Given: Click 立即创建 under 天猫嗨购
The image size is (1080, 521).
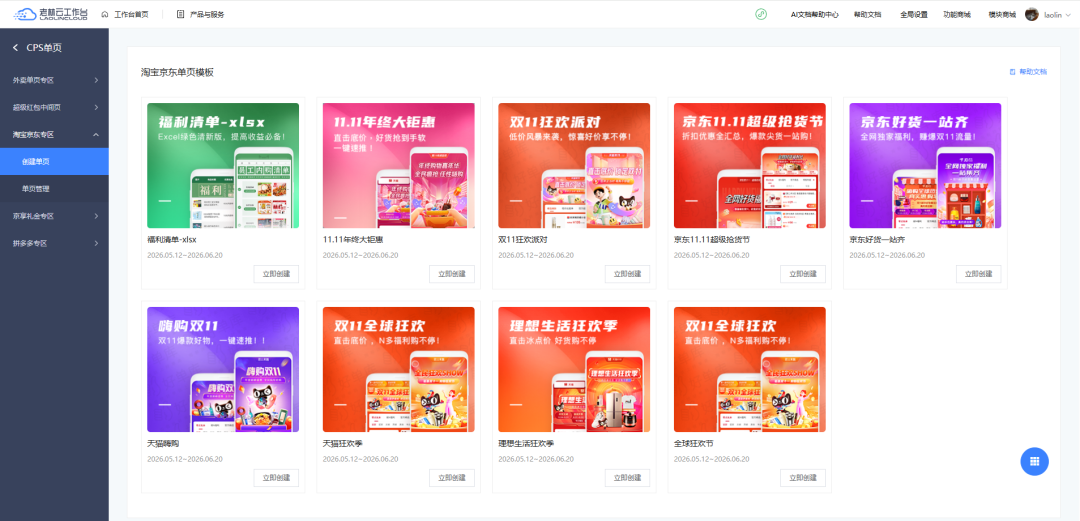Looking at the screenshot, I should [x=276, y=478].
